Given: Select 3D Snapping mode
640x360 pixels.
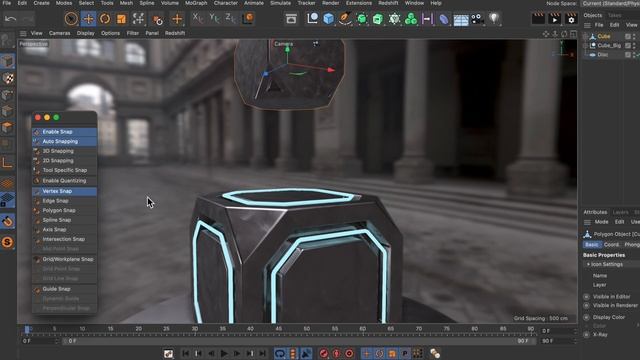Looking at the screenshot, I should tap(64, 151).
